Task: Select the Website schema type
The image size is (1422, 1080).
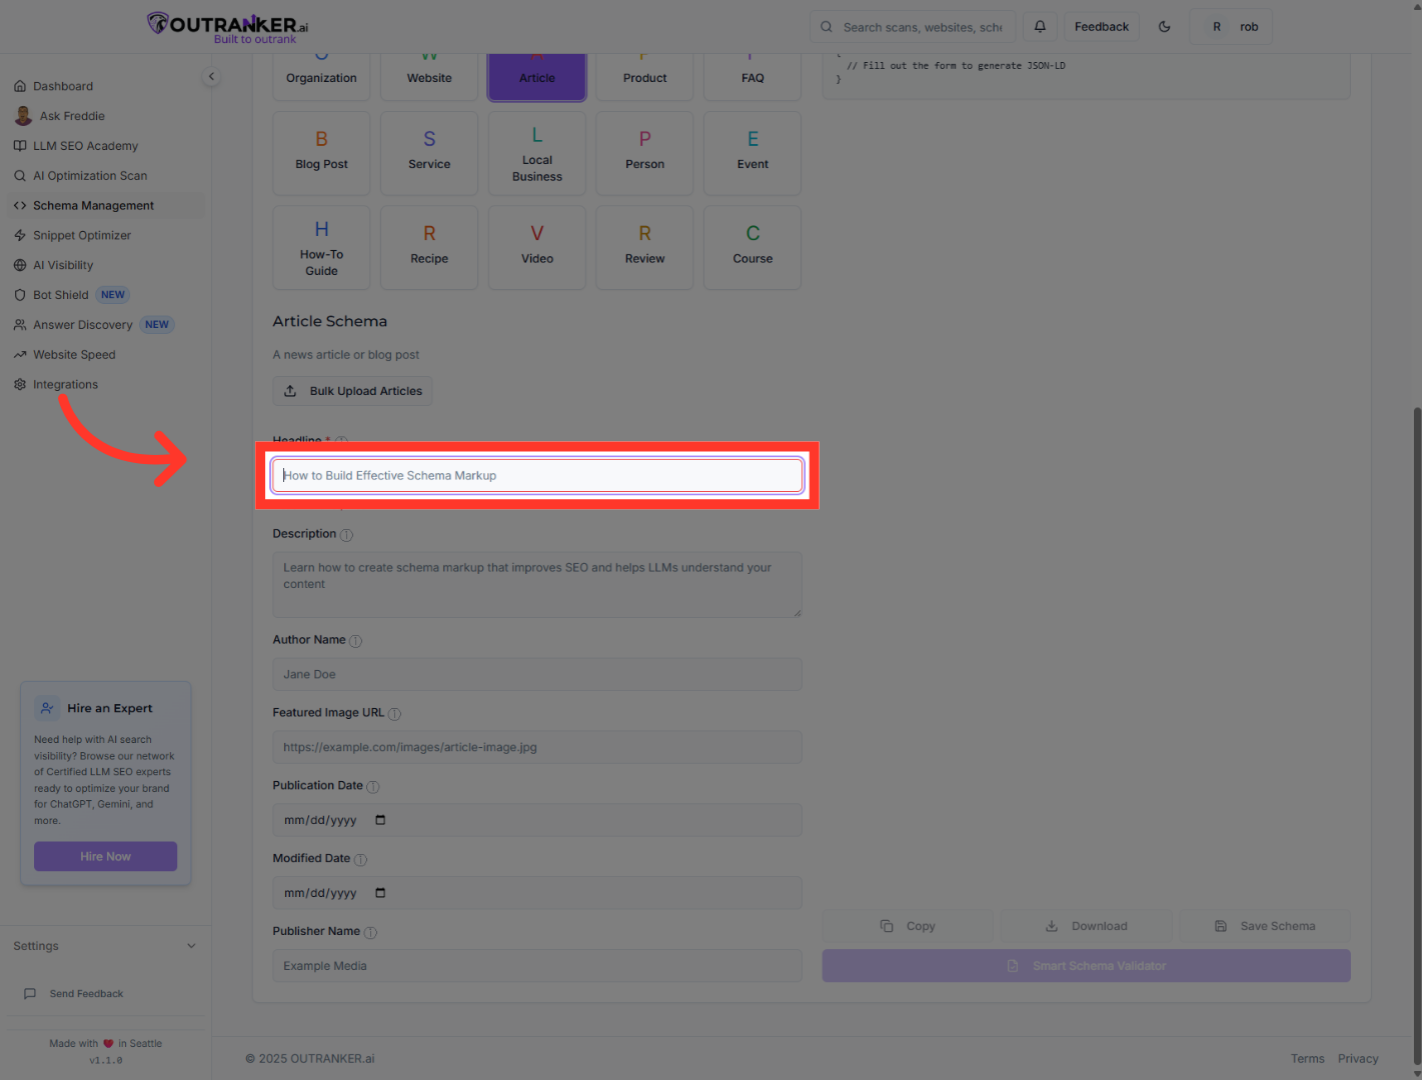Action: point(429,77)
